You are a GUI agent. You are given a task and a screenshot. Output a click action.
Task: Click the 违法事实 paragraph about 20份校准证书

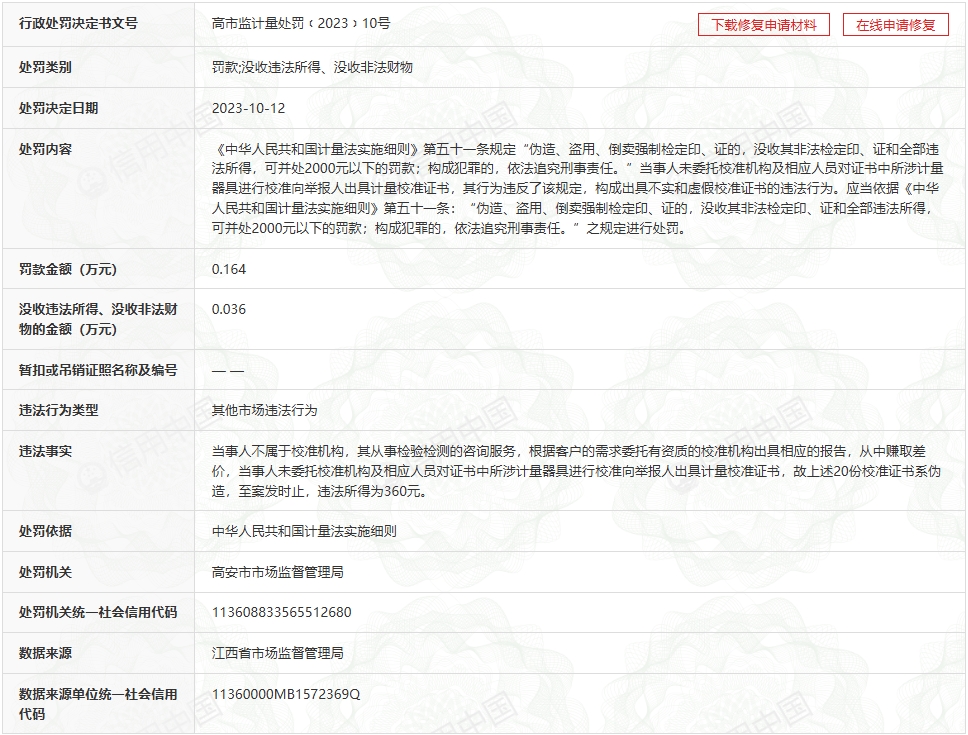tap(578, 471)
